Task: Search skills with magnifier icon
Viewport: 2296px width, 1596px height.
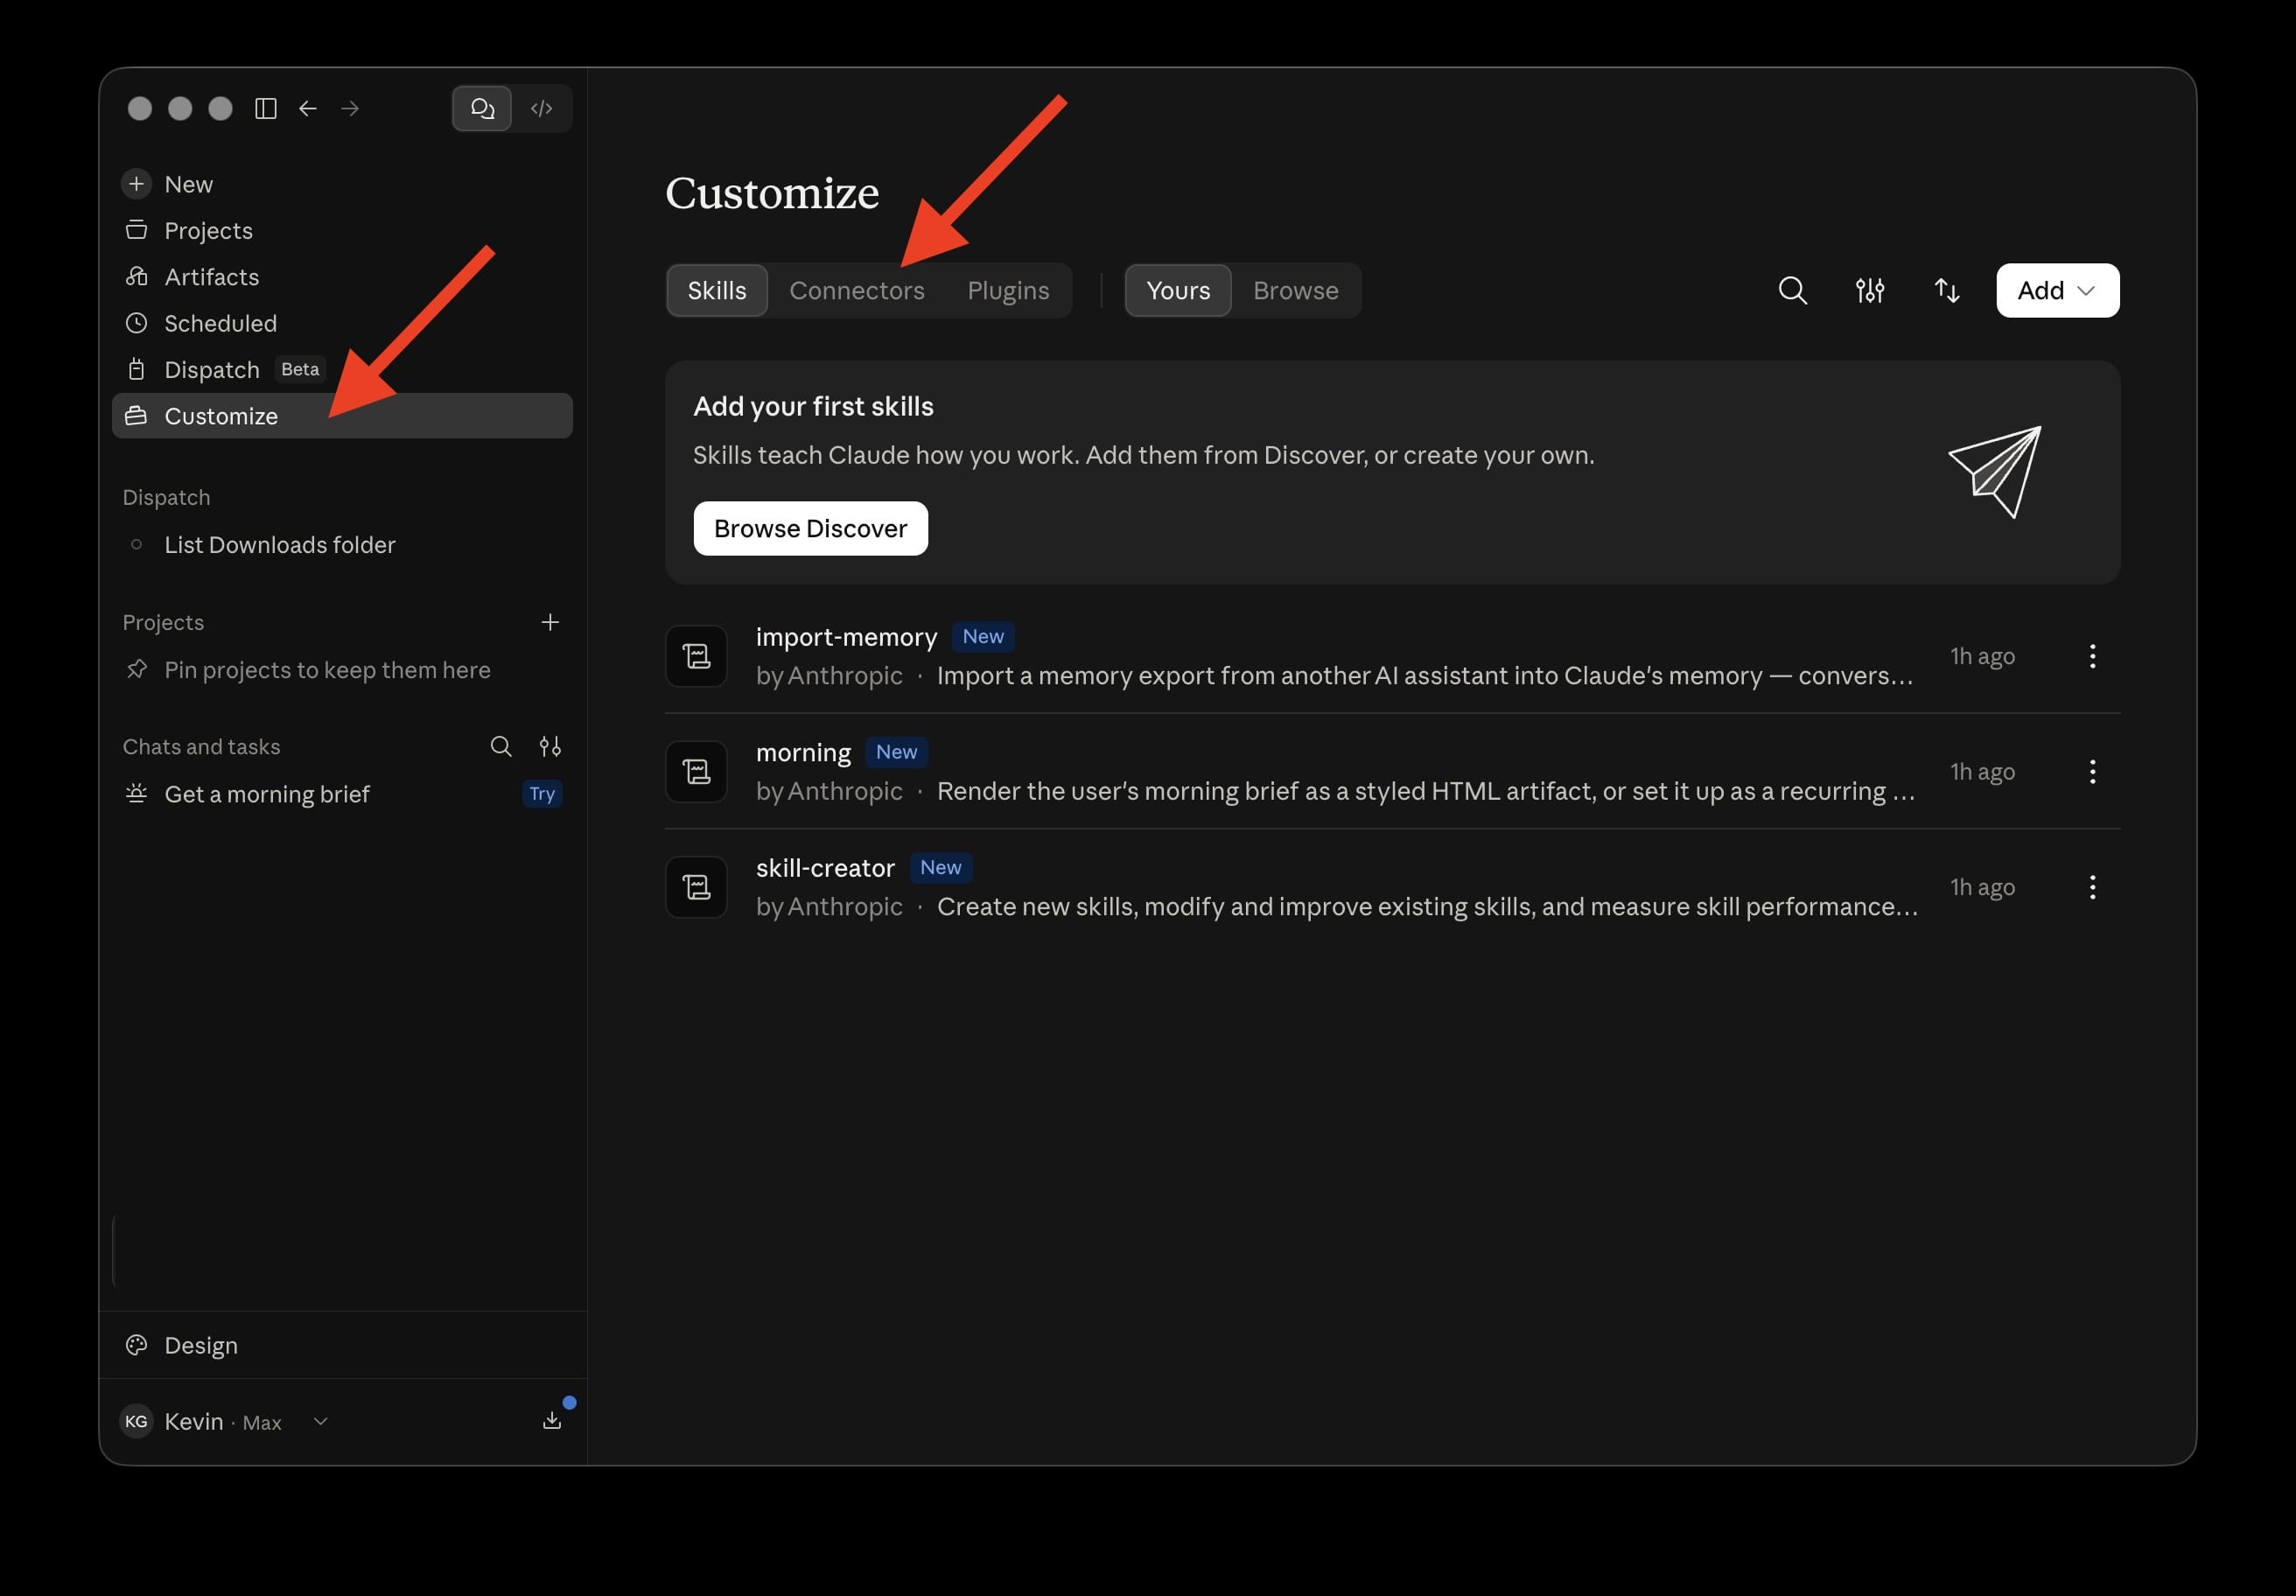Action: point(1793,290)
